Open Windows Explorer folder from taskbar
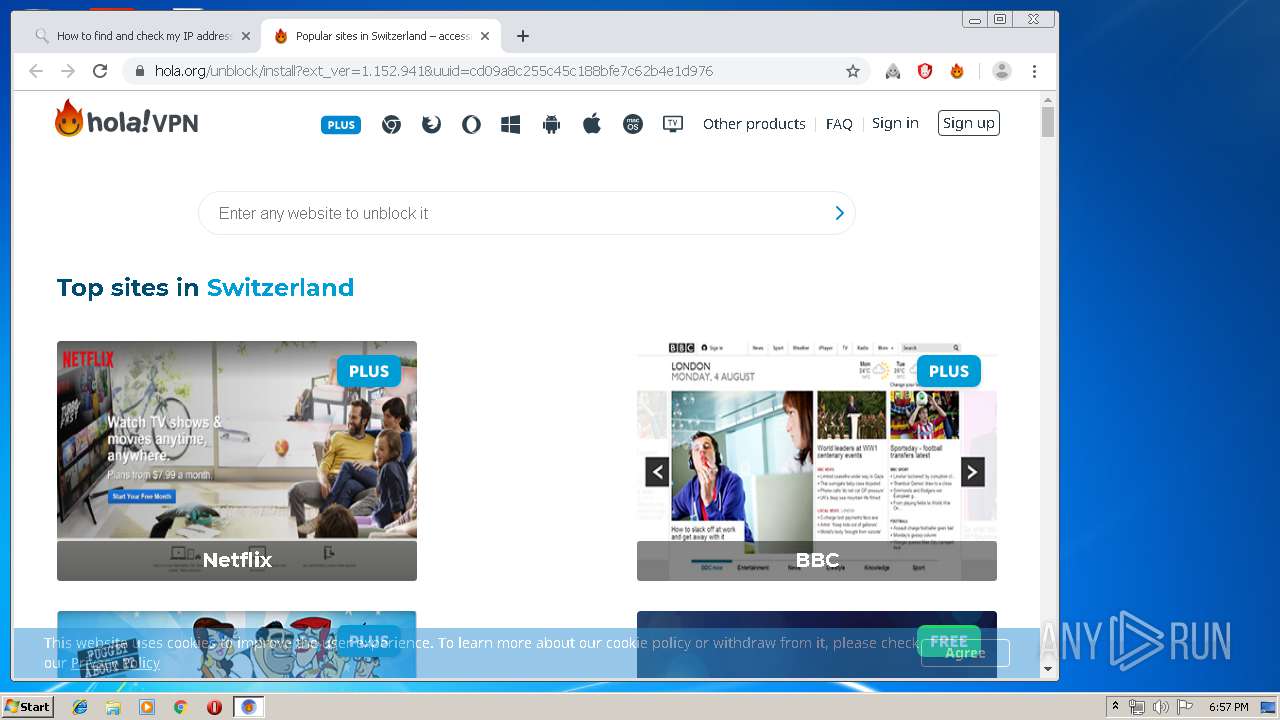The width and height of the screenshot is (1280, 720). 113,707
